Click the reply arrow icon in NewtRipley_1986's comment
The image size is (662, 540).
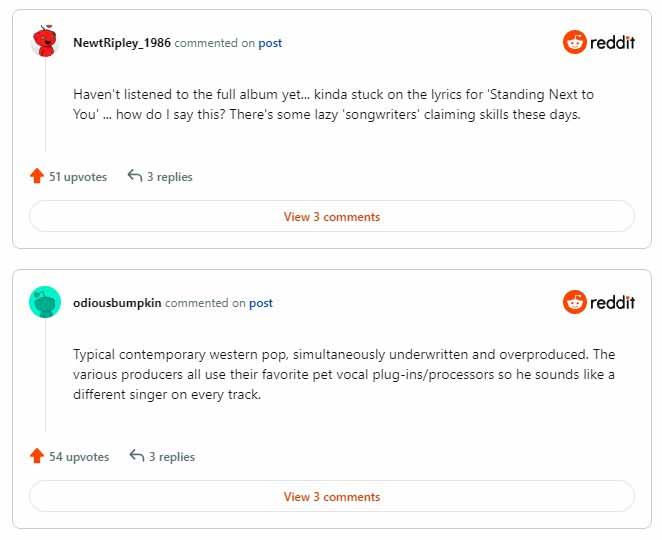135,176
